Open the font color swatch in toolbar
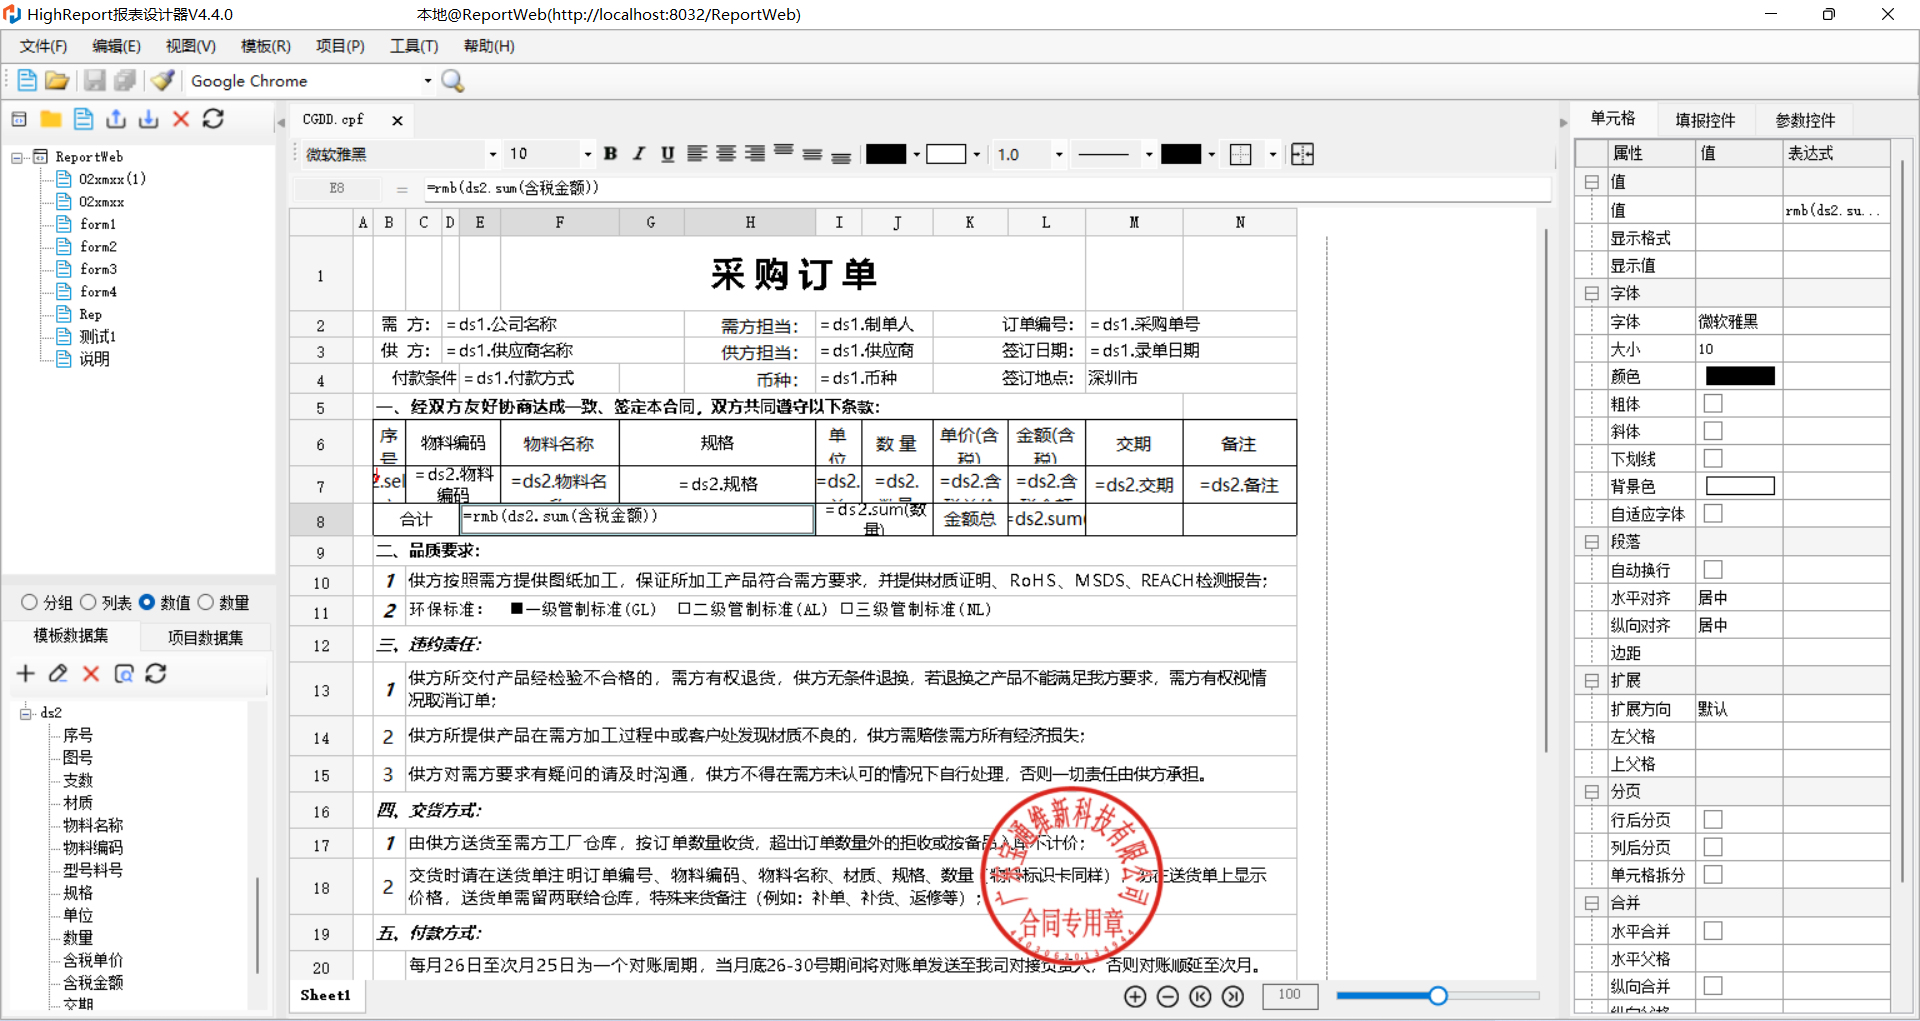Viewport: 1920px width, 1021px height. [885, 154]
